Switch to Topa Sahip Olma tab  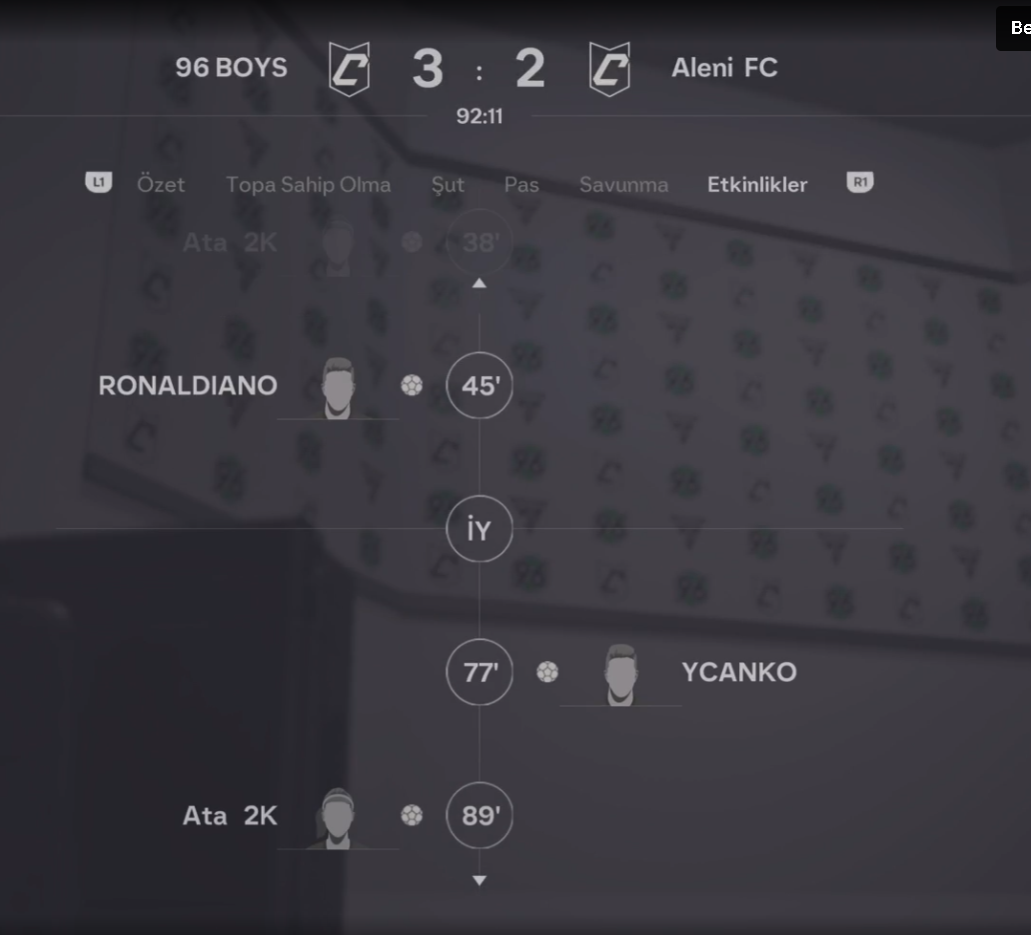pyautogui.click(x=308, y=185)
